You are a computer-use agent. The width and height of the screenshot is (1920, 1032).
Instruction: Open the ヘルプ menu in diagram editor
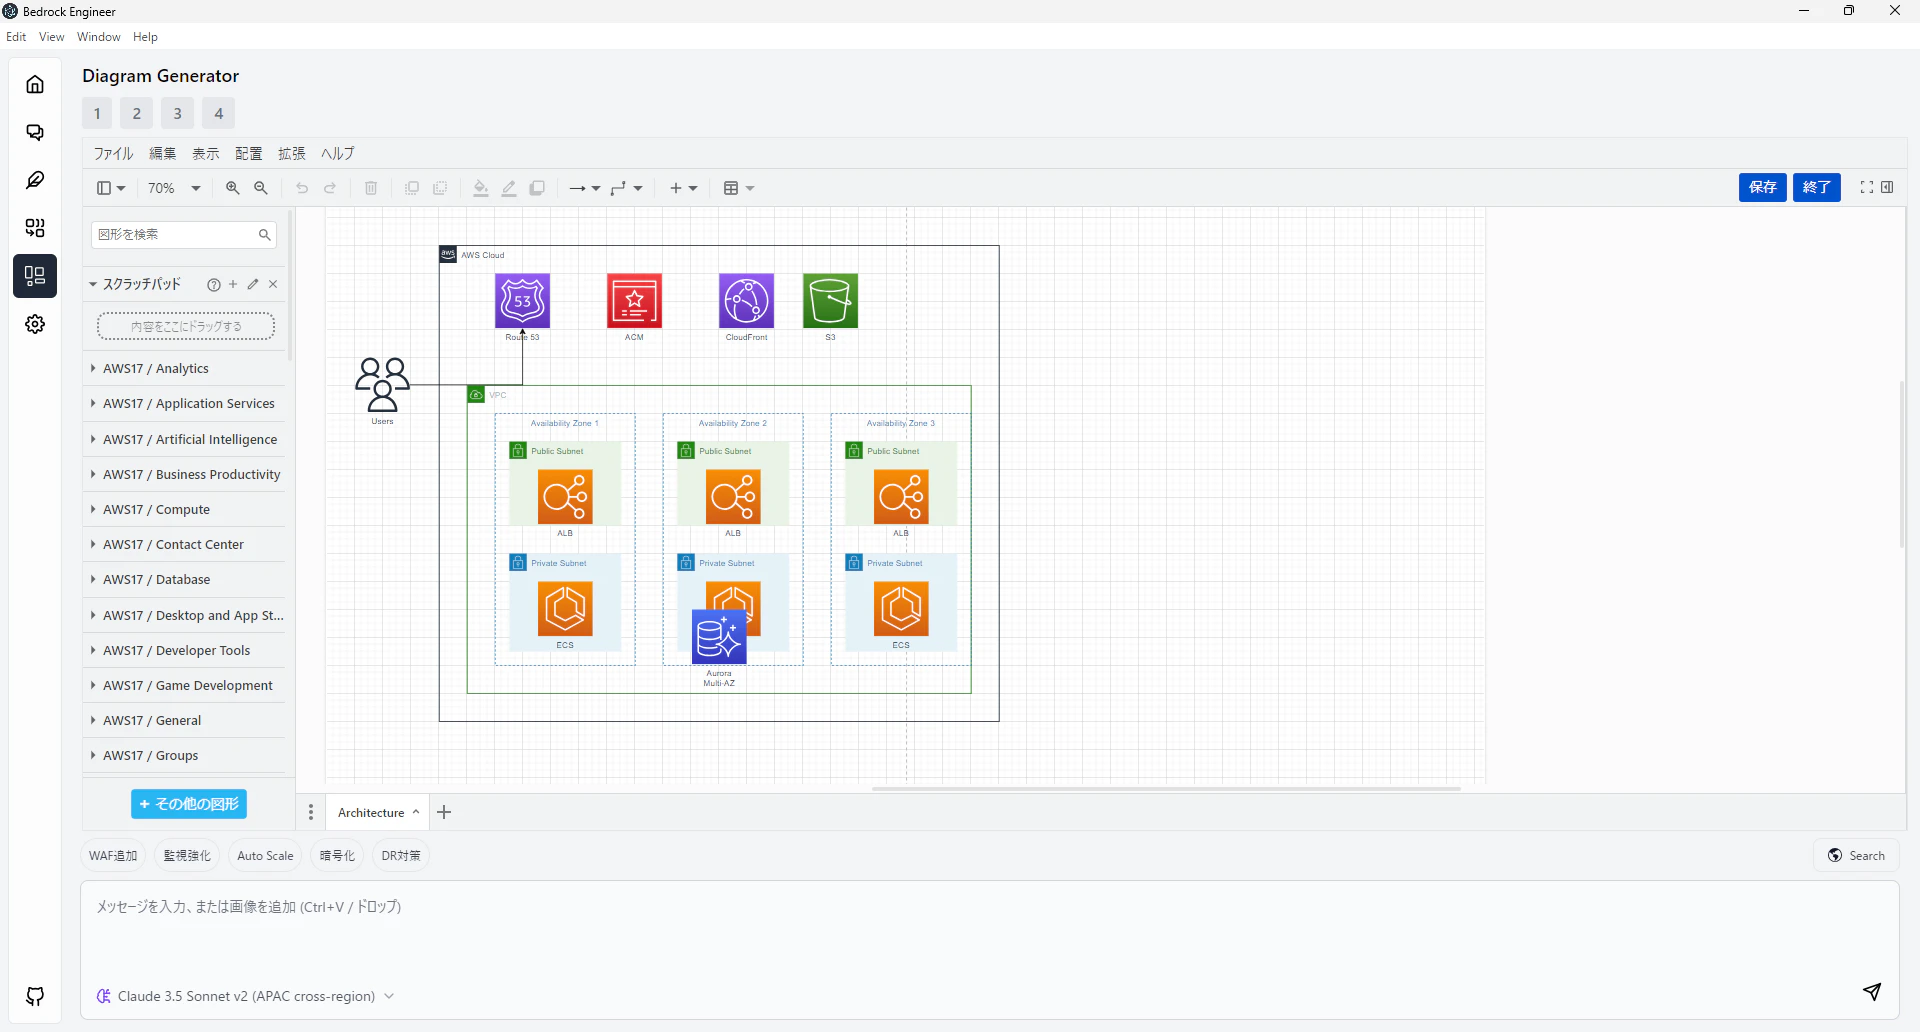coord(338,154)
